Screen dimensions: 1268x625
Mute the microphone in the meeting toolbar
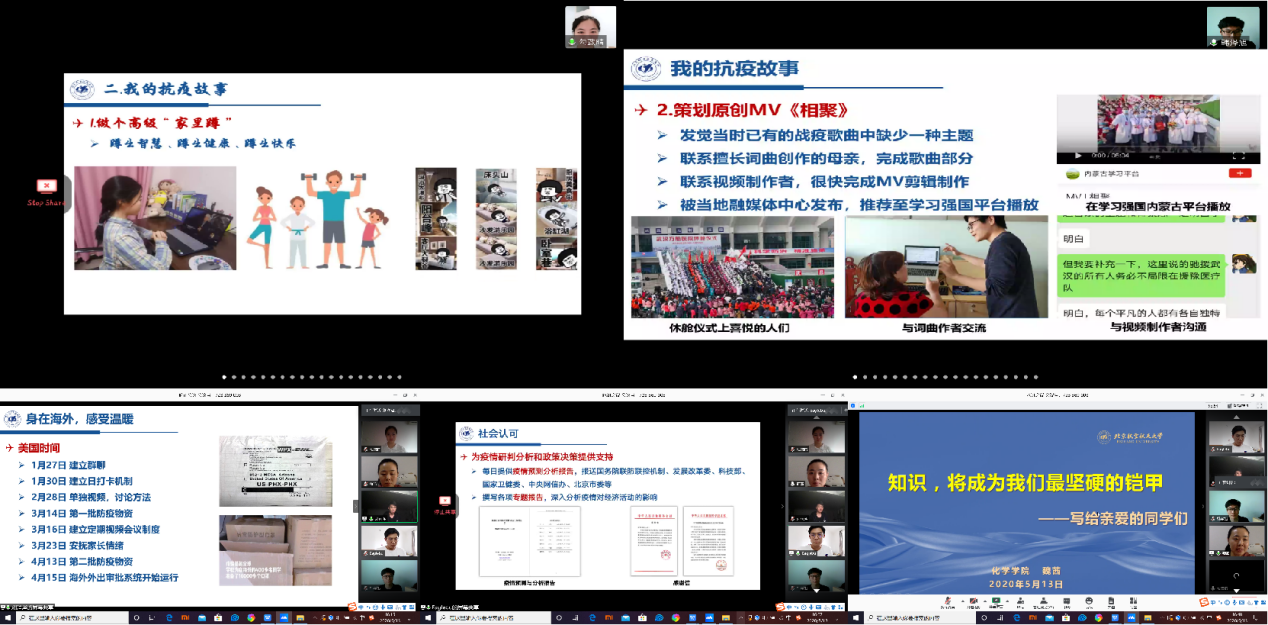pyautogui.click(x=948, y=601)
